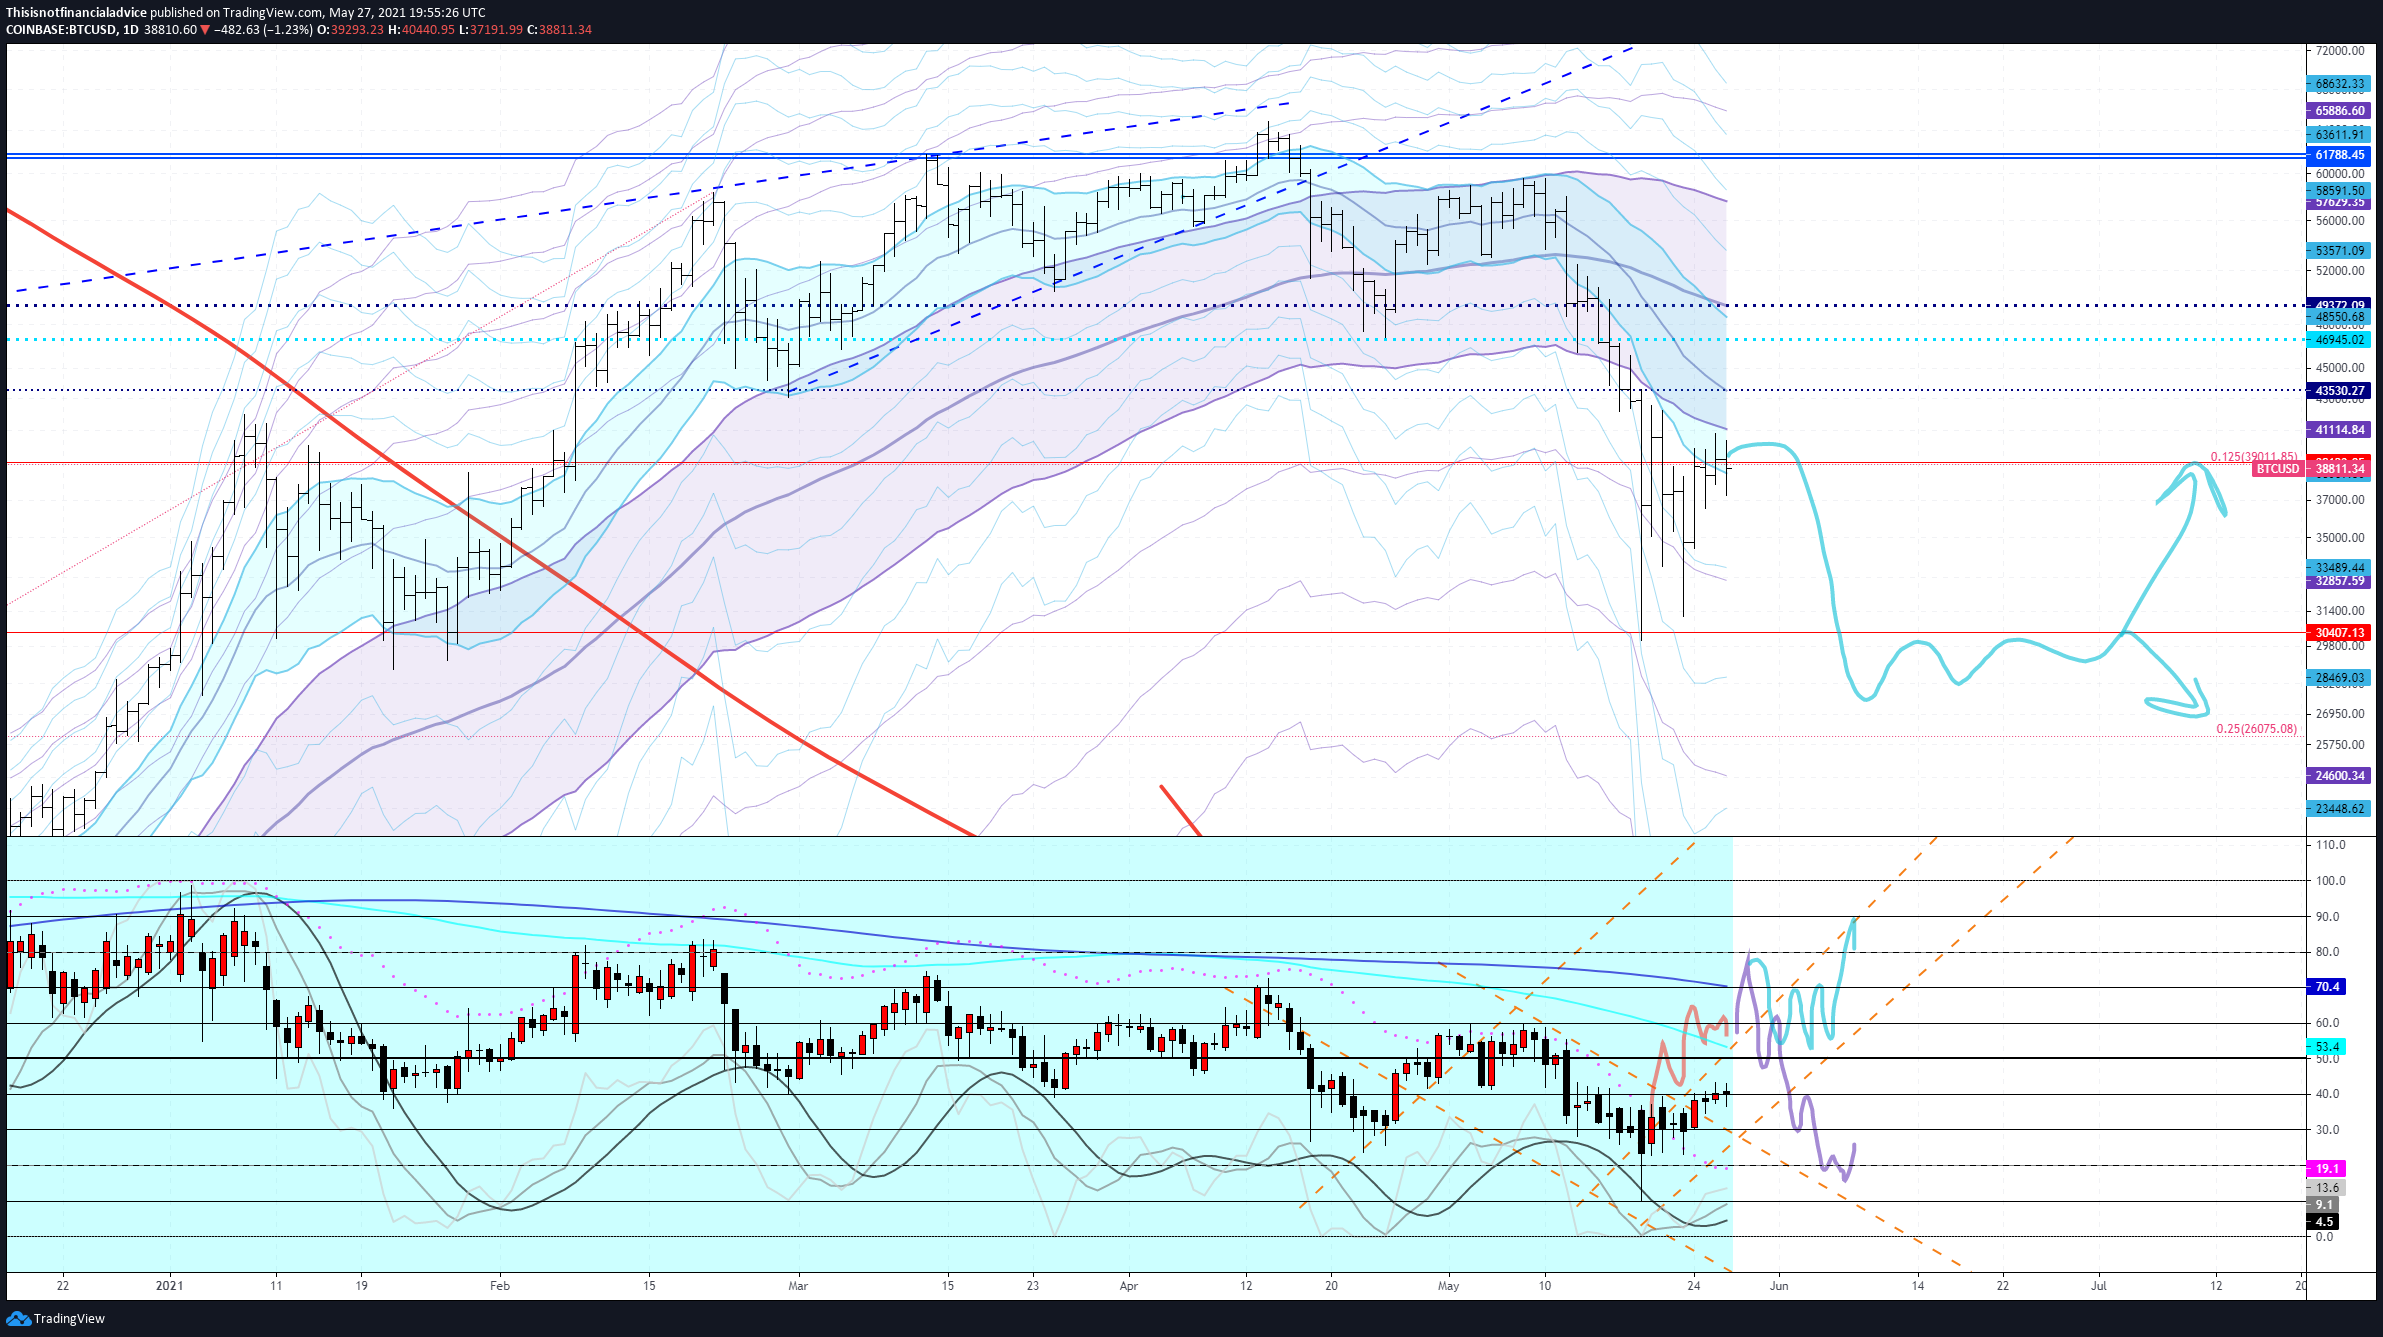The width and height of the screenshot is (2383, 1337).
Task: Click the 0.25(26075.08) fib level text
Action: 2257,729
